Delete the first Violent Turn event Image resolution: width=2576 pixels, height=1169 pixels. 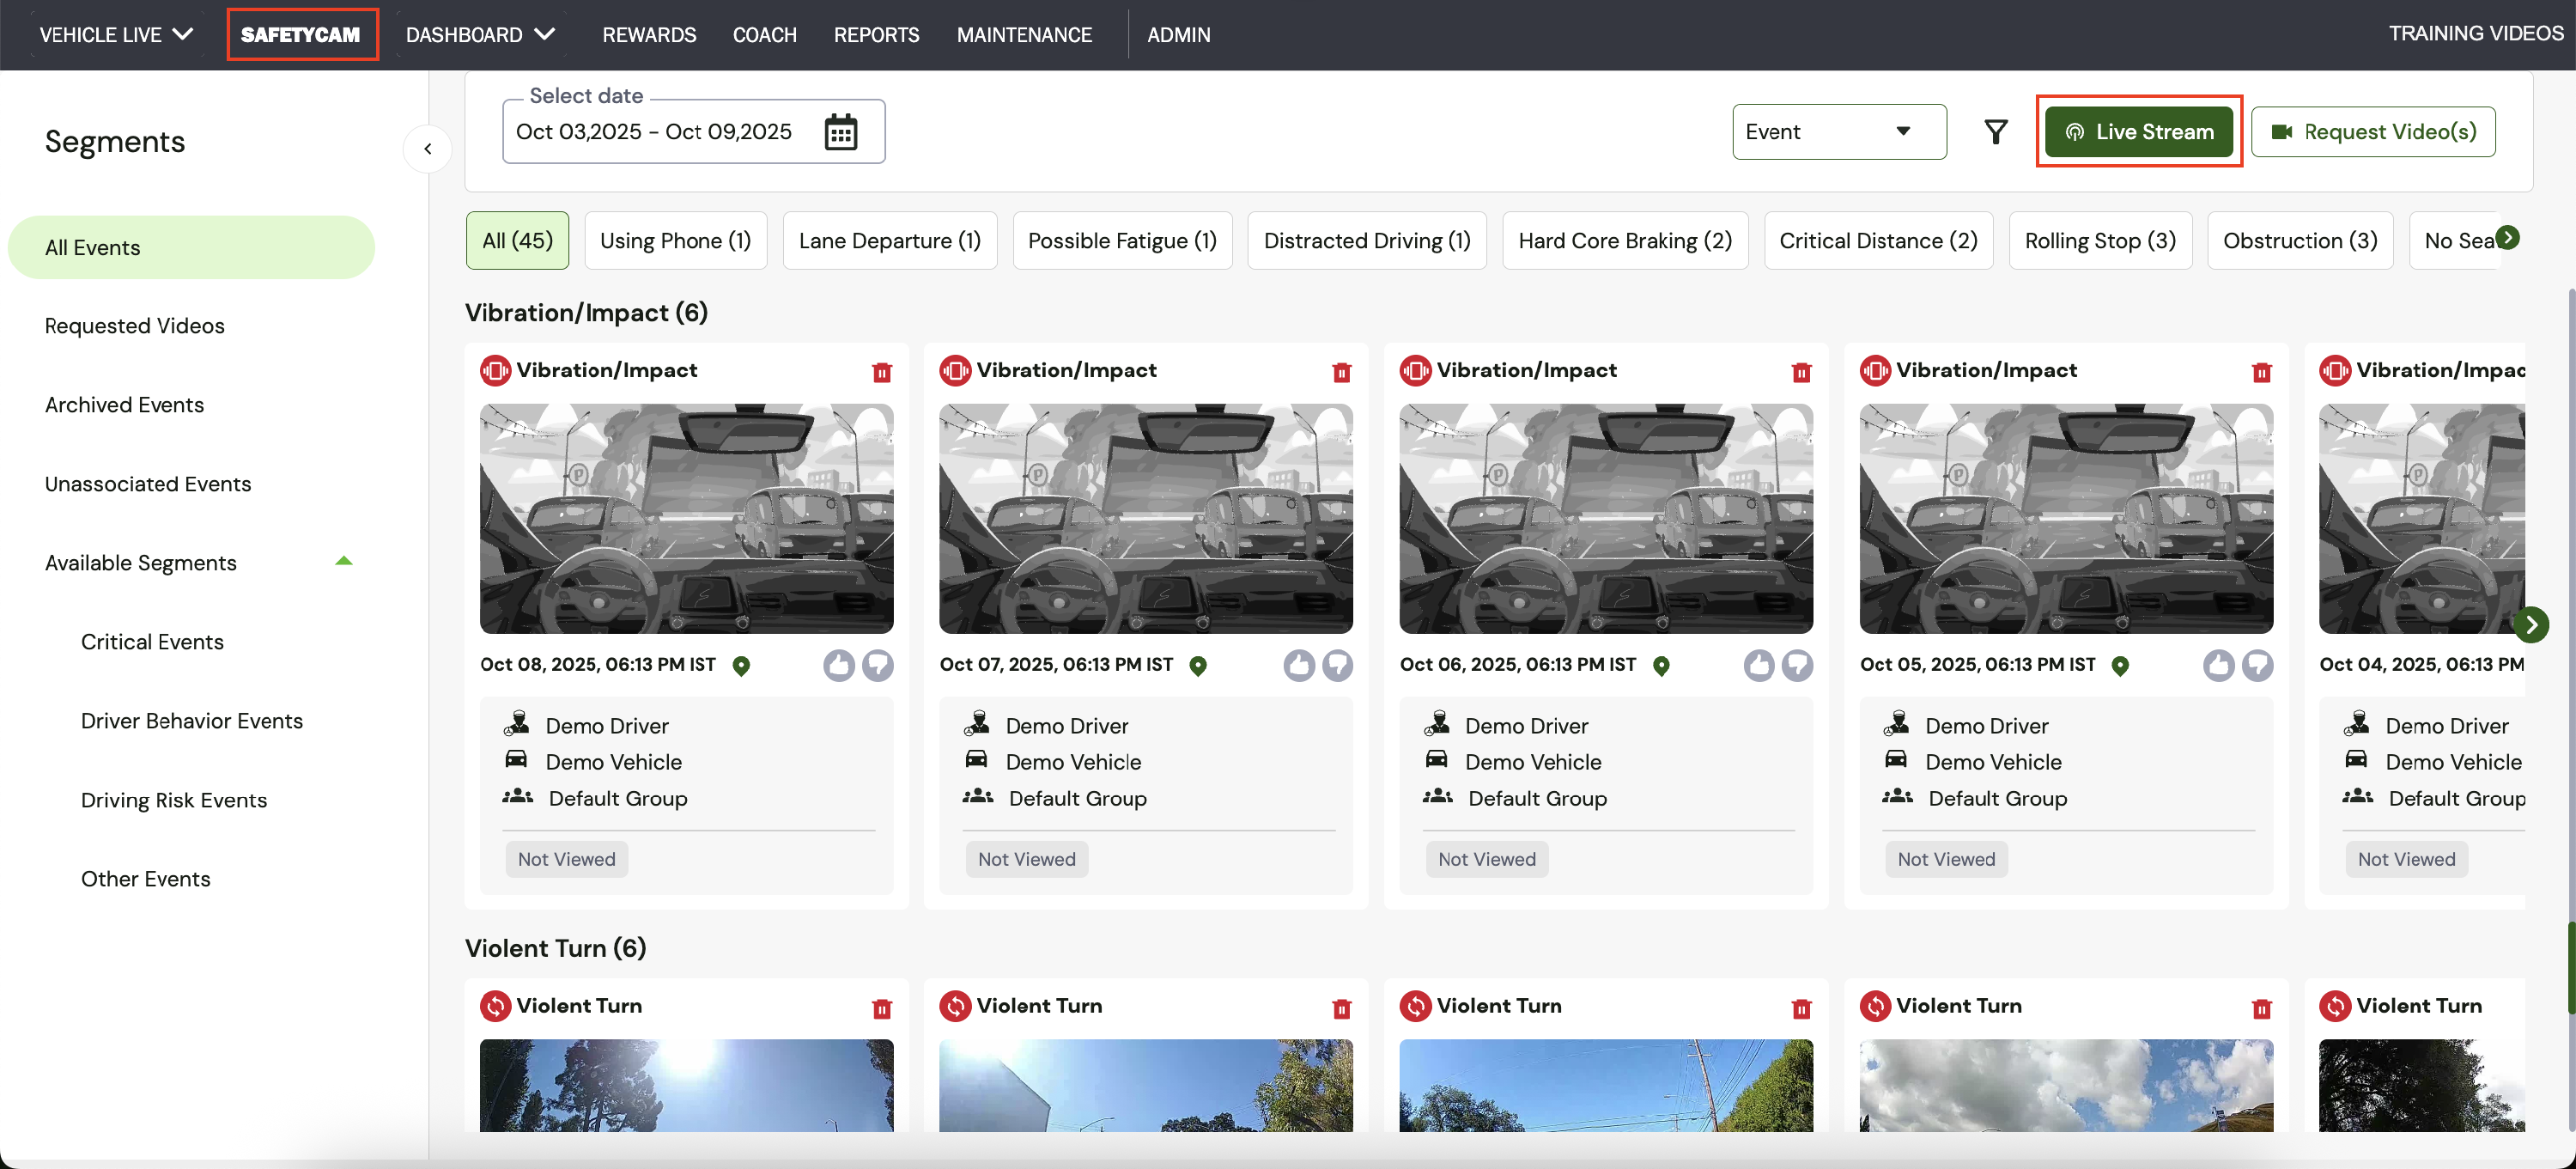coord(881,1009)
